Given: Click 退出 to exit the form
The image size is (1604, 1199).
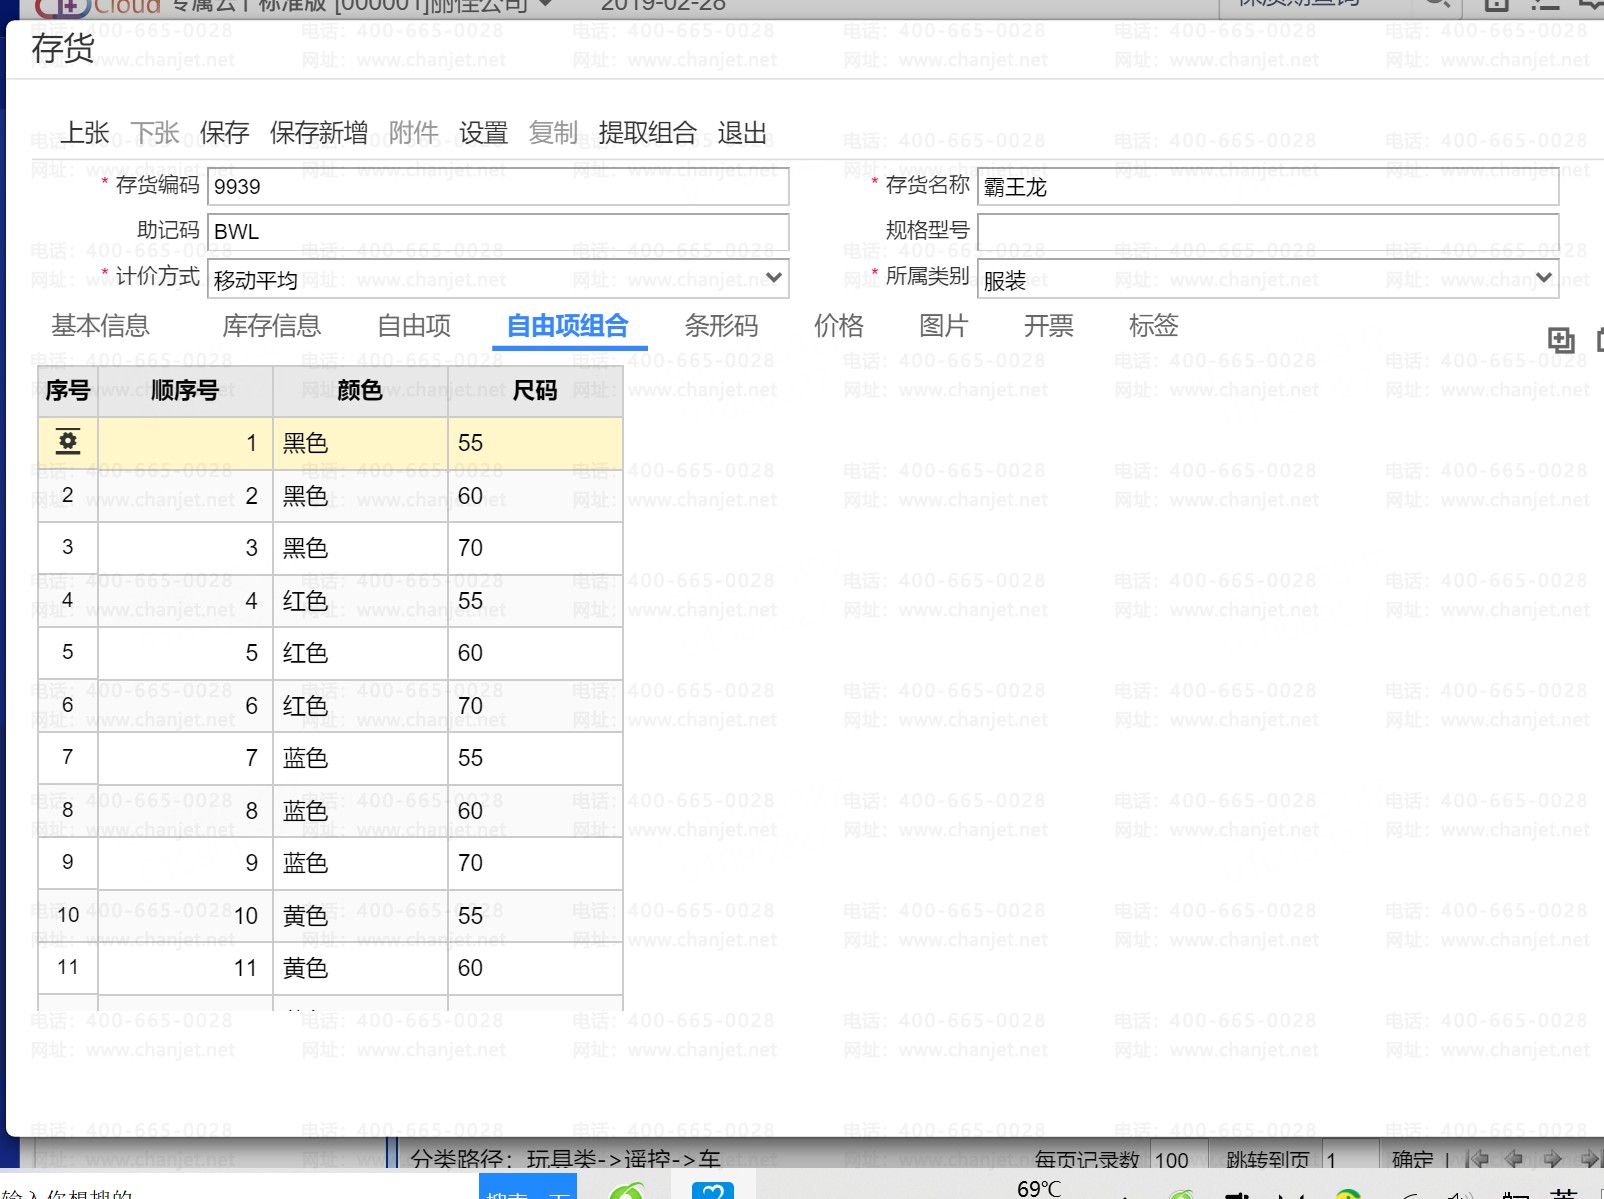Looking at the screenshot, I should pos(742,133).
